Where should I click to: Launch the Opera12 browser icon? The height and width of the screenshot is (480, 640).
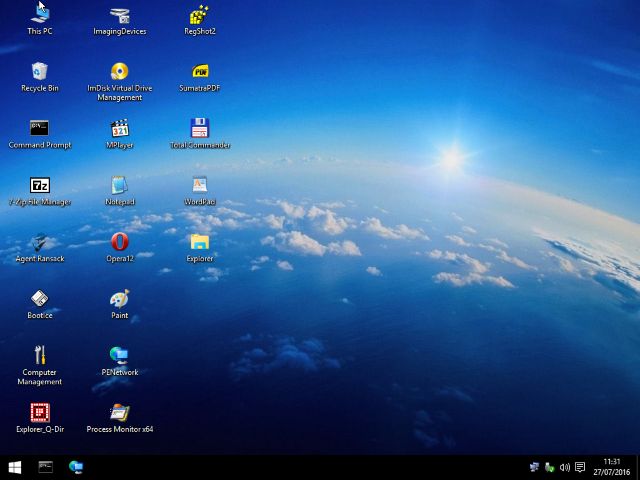120,243
